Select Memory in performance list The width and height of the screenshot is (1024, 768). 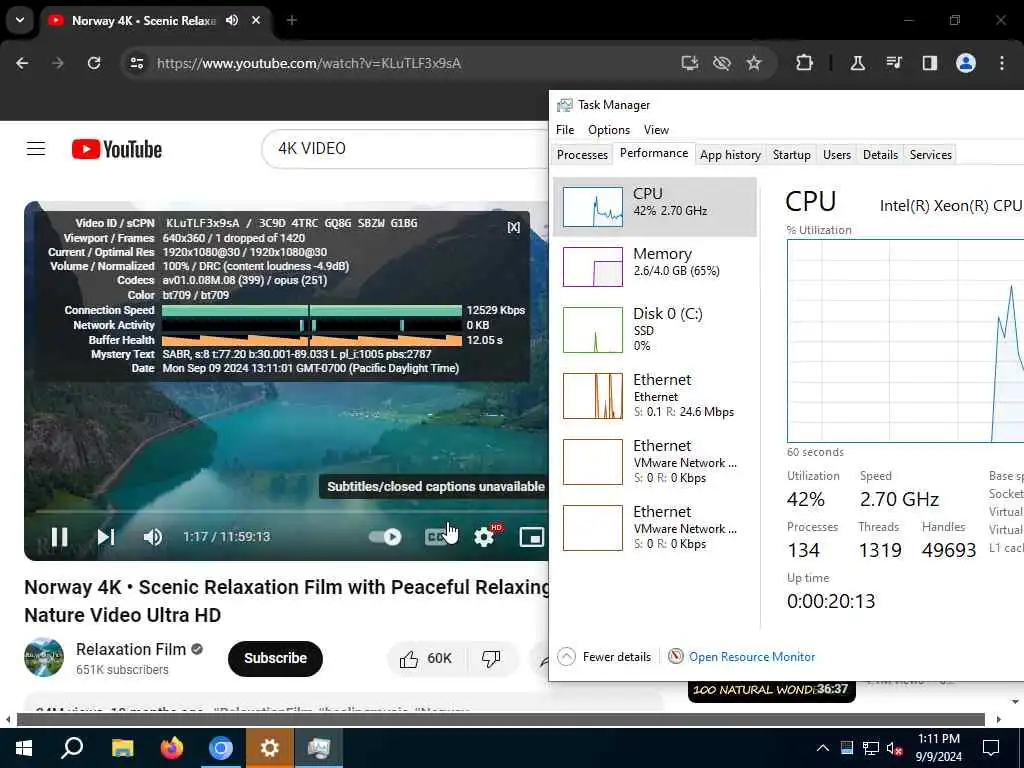coord(654,266)
